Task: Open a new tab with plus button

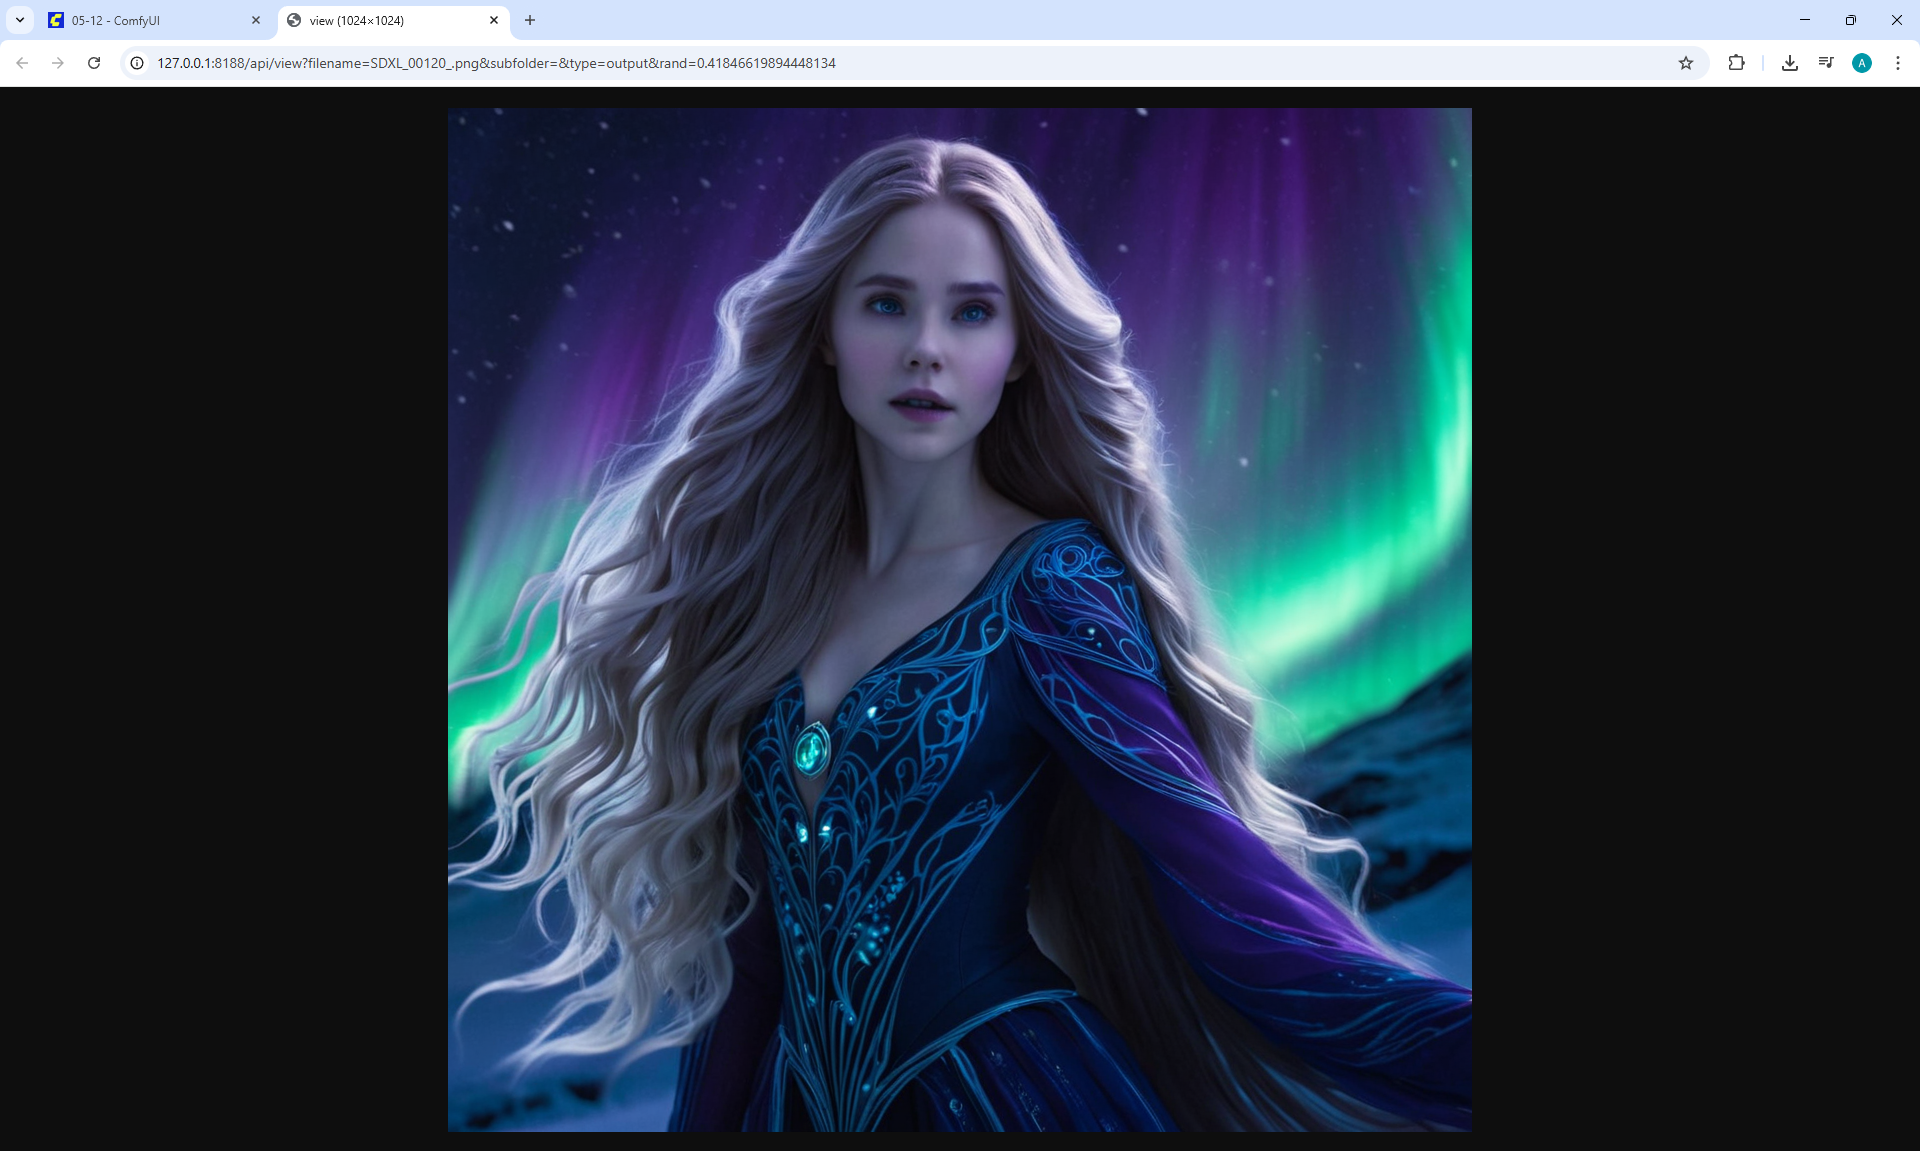Action: [x=530, y=20]
